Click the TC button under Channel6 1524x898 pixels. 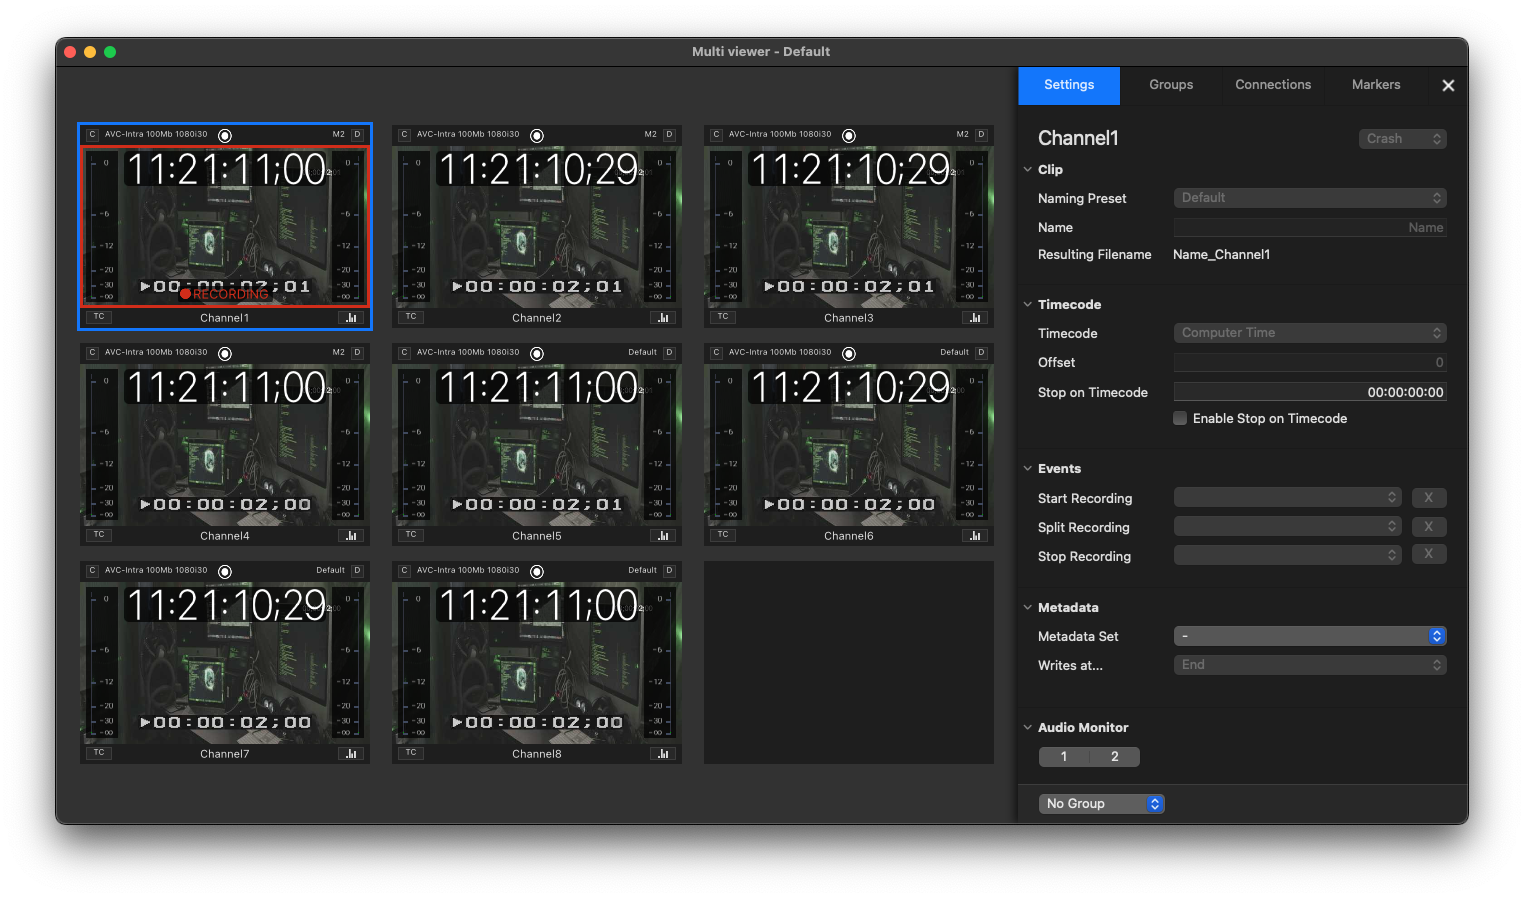tap(723, 535)
